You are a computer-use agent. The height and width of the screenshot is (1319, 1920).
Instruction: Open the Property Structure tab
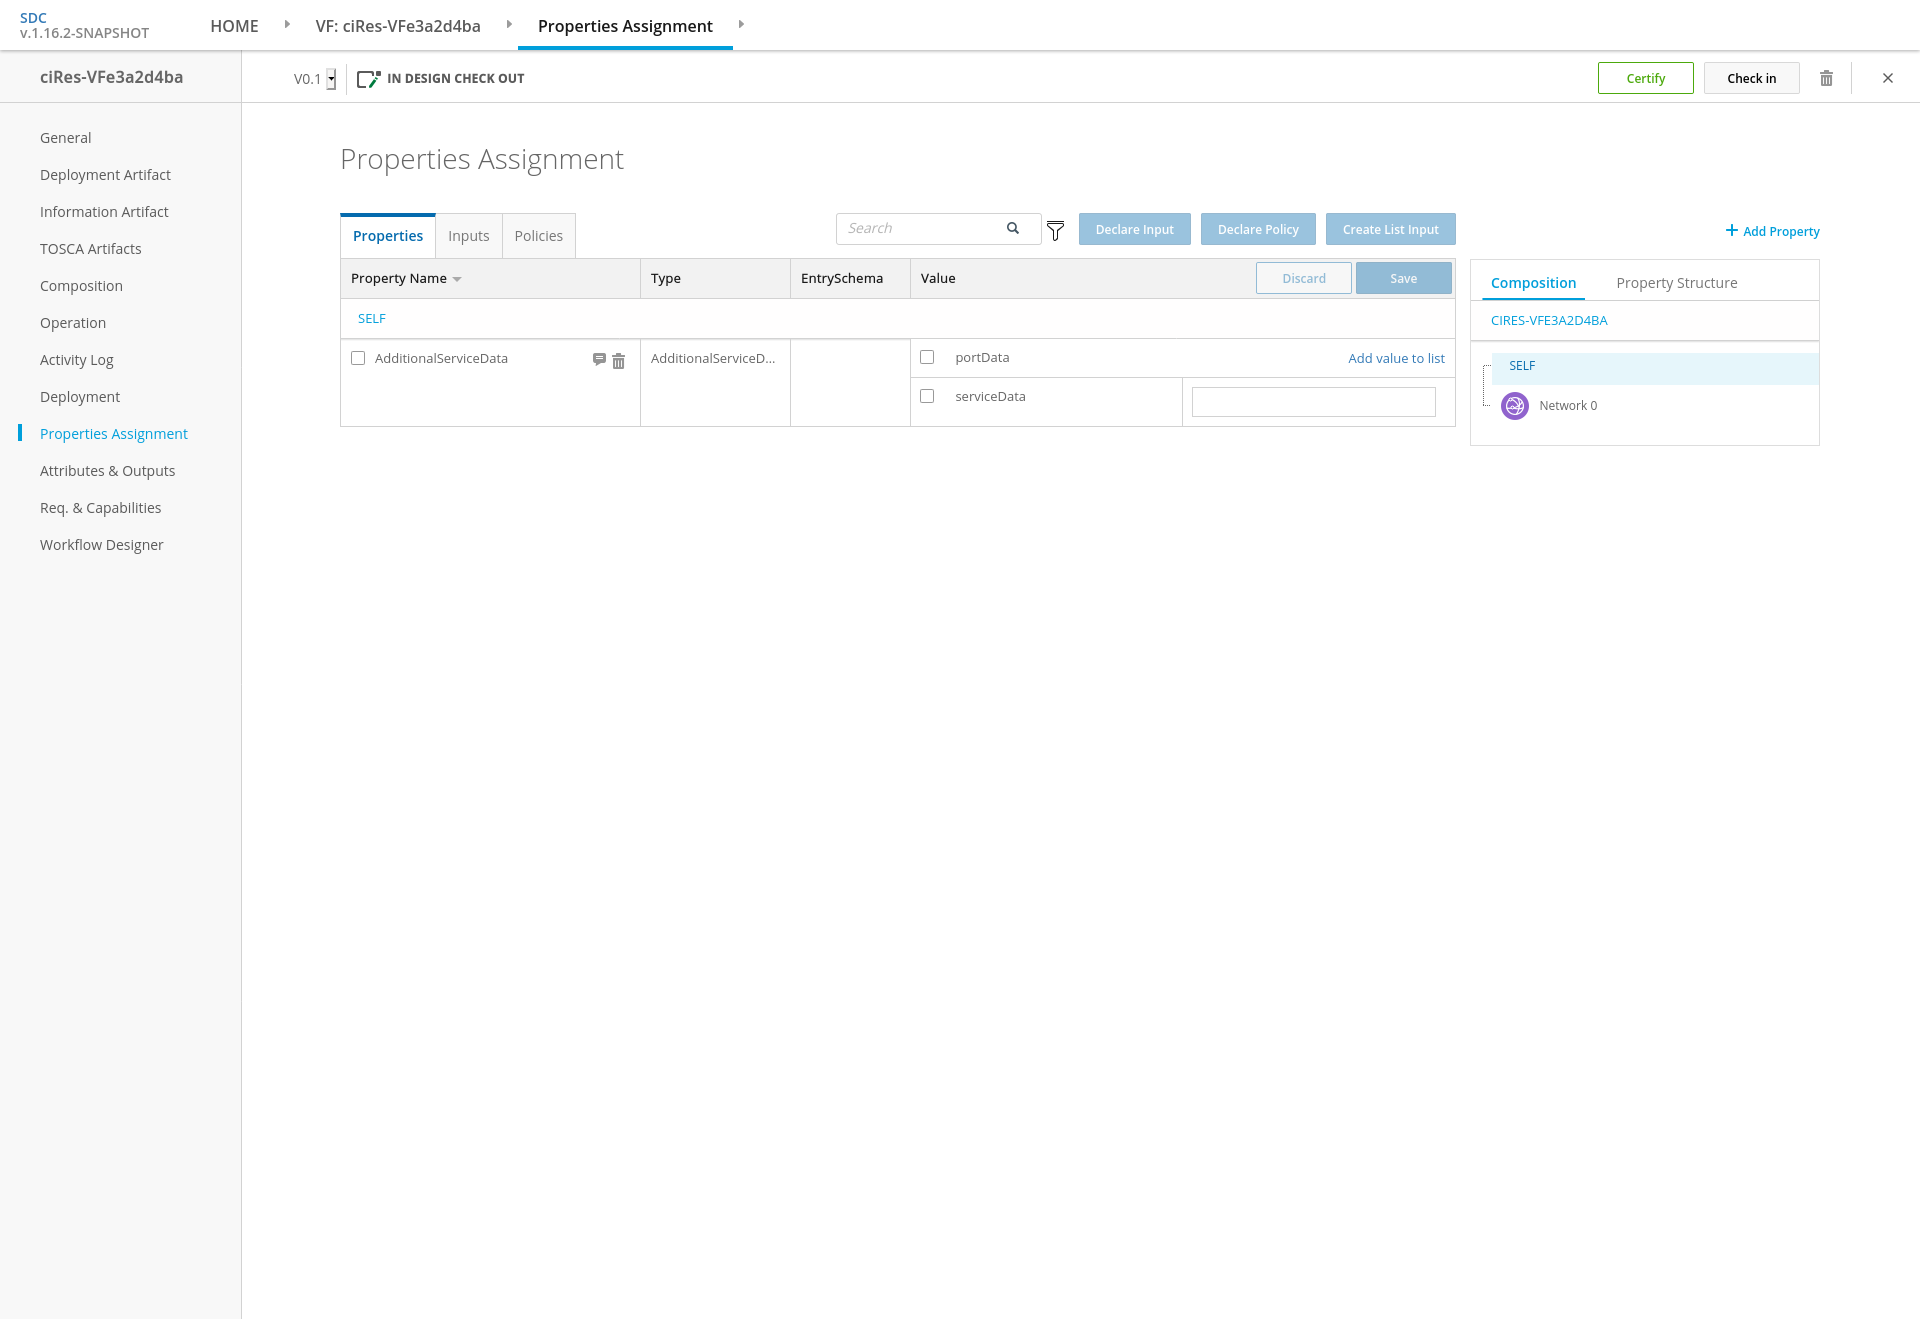[x=1676, y=283]
